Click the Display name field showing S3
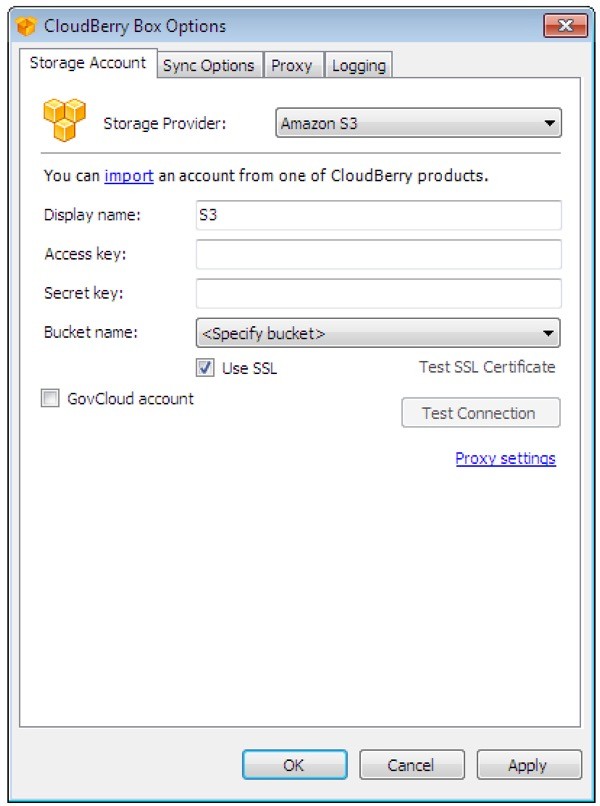The width and height of the screenshot is (600, 806). click(x=380, y=213)
